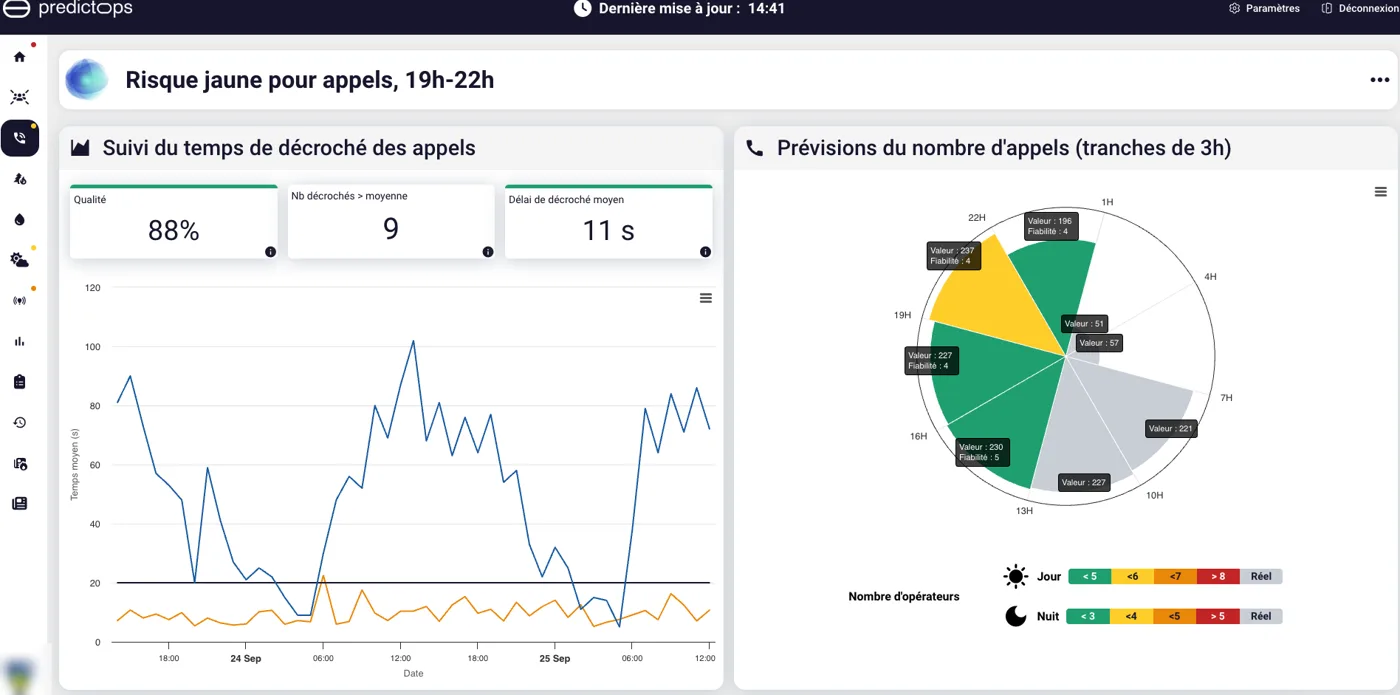Click the '25 Sep' date axis label
The height and width of the screenshot is (695, 1400).
click(554, 659)
